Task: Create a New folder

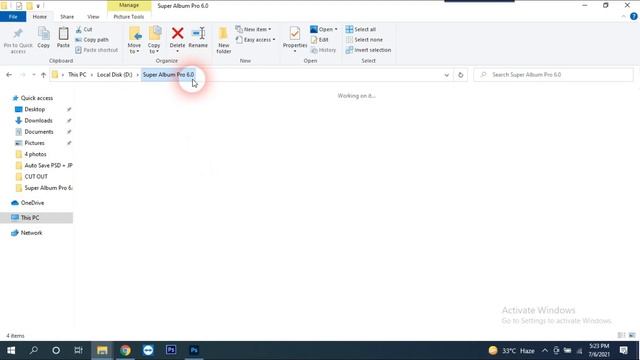Action: [x=224, y=40]
